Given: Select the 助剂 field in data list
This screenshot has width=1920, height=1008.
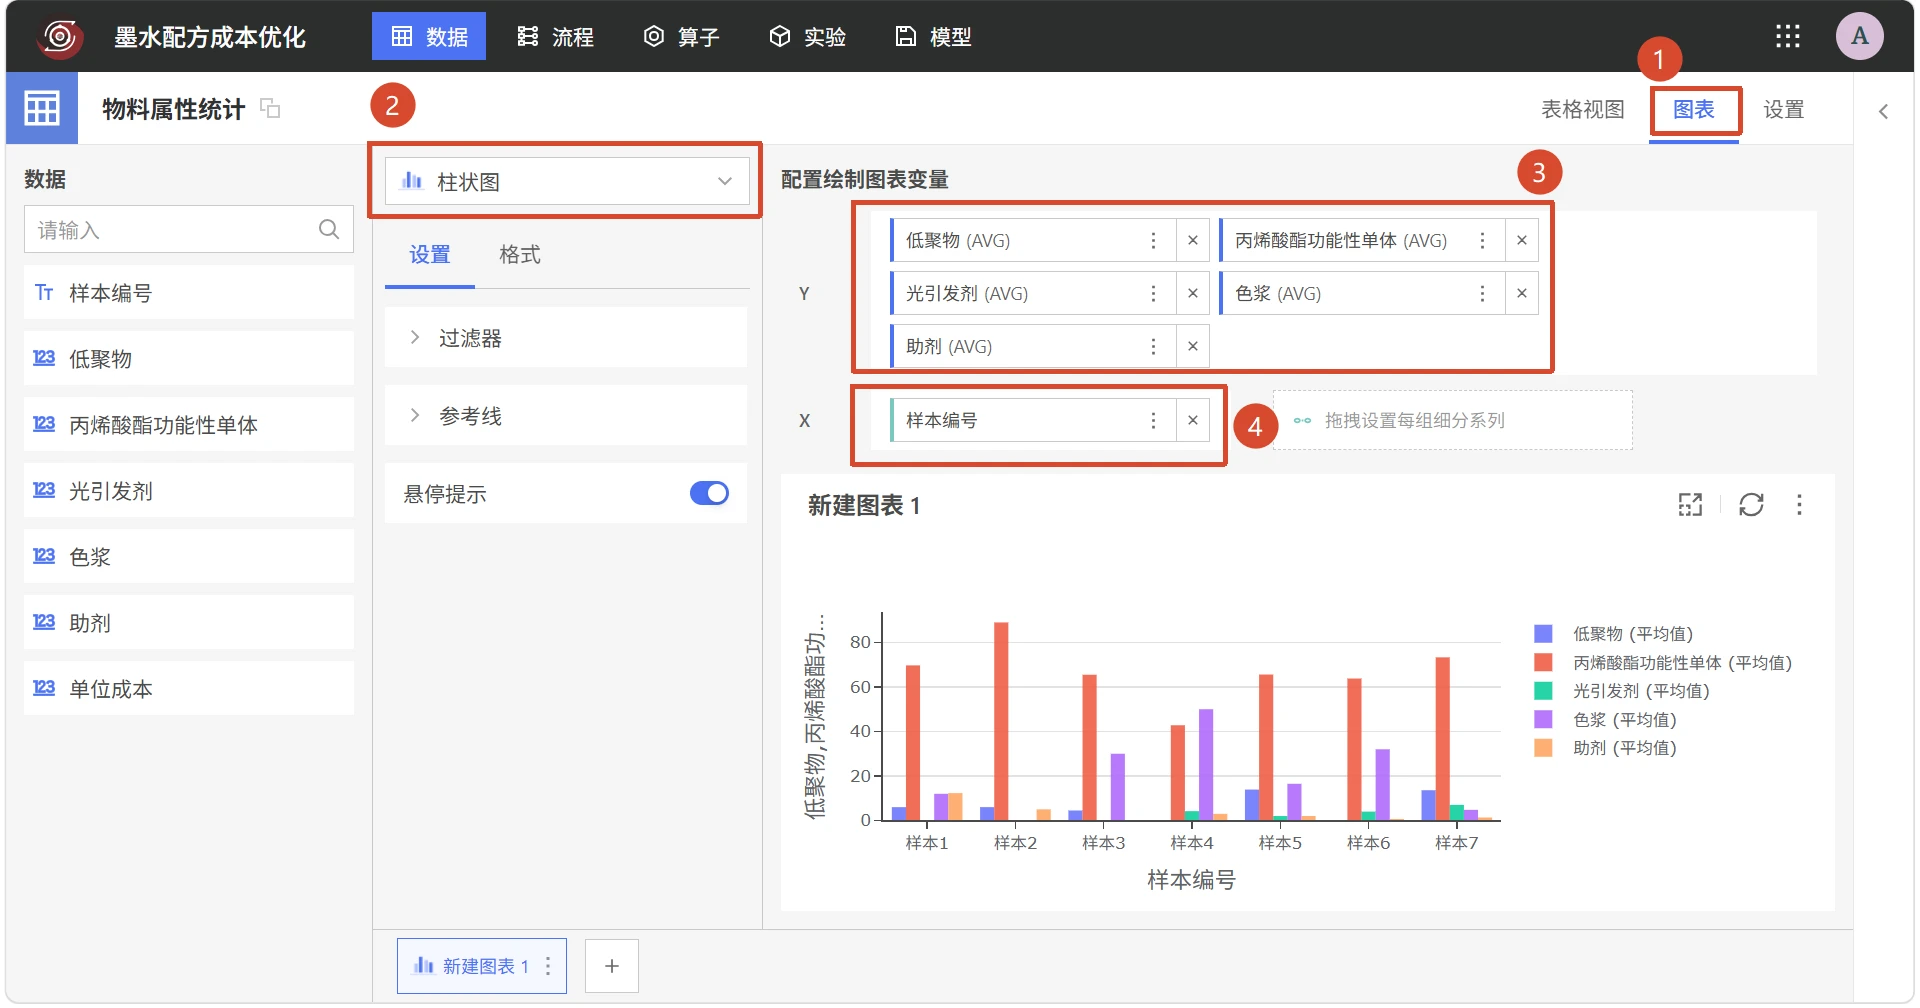Looking at the screenshot, I should pyautogui.click(x=189, y=623).
